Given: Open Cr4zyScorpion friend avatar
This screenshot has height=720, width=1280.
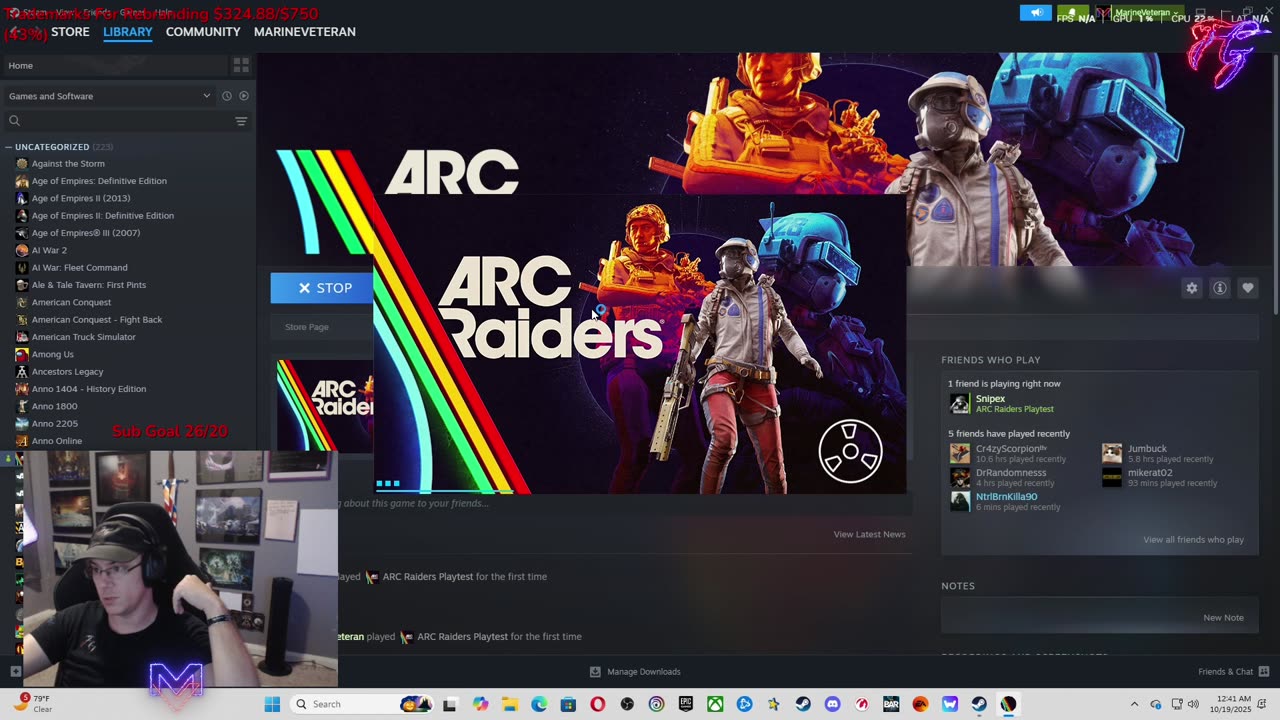Looking at the screenshot, I should click(x=960, y=453).
